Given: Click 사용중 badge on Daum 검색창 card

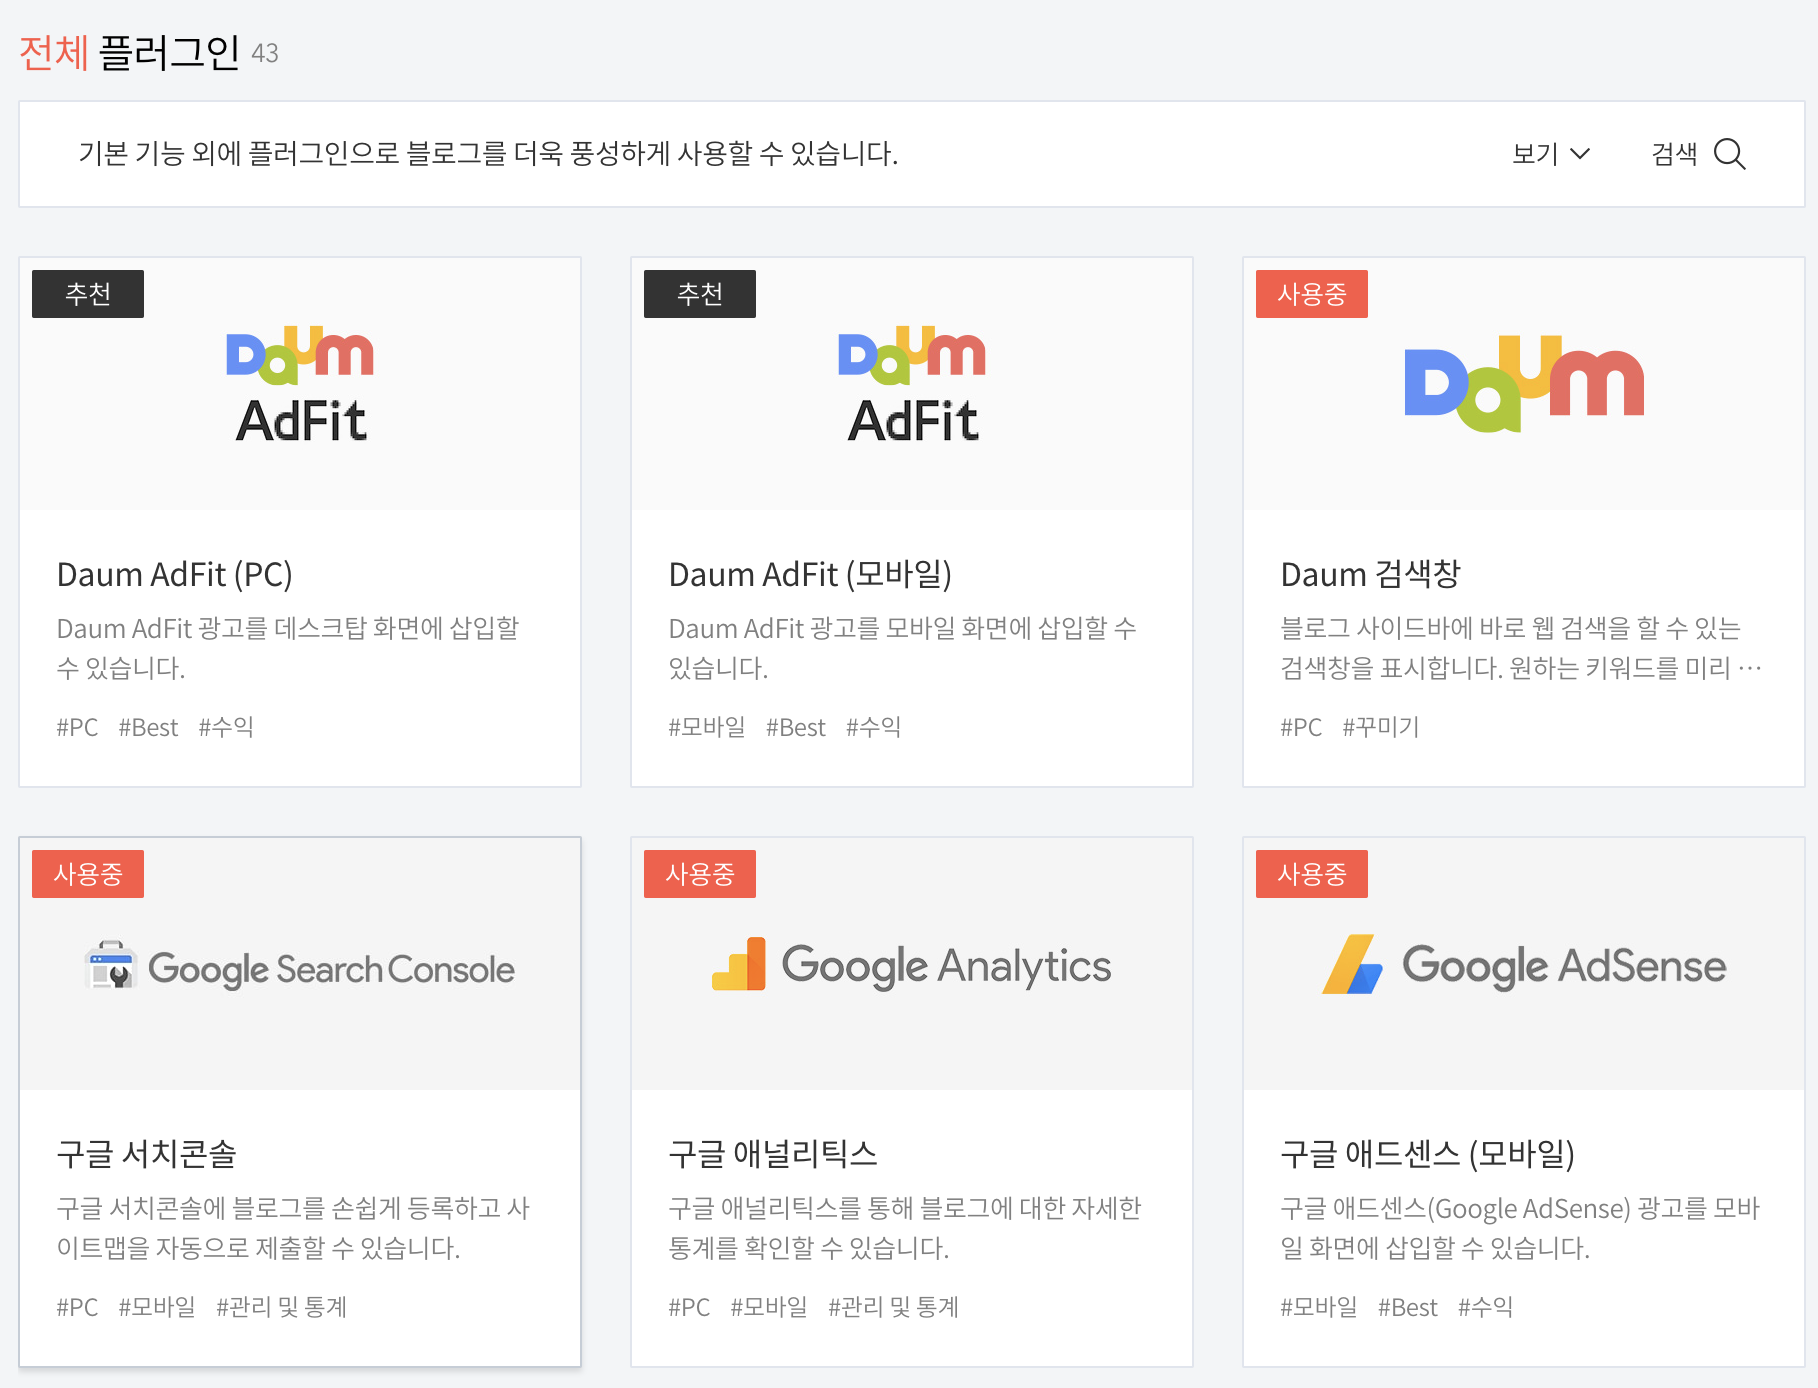Looking at the screenshot, I should [1312, 294].
